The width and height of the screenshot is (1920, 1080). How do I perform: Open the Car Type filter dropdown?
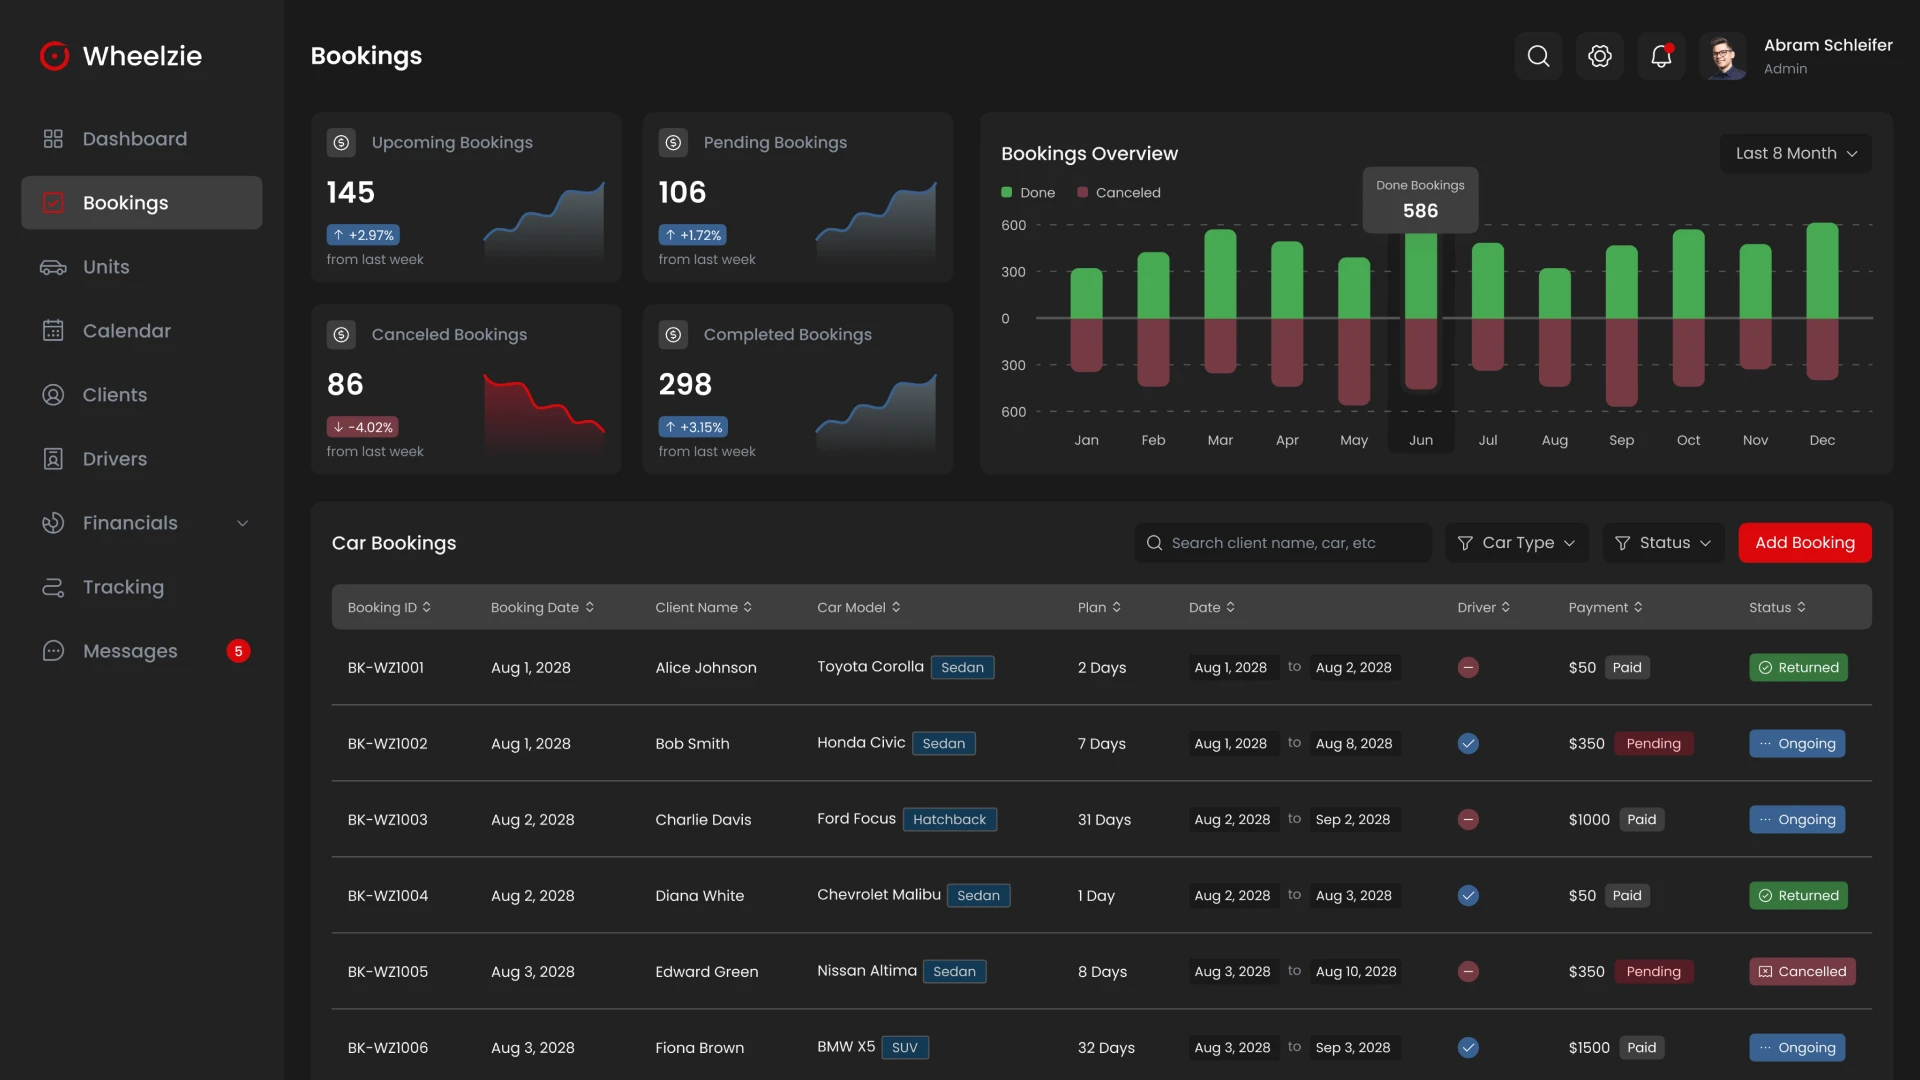point(1516,543)
